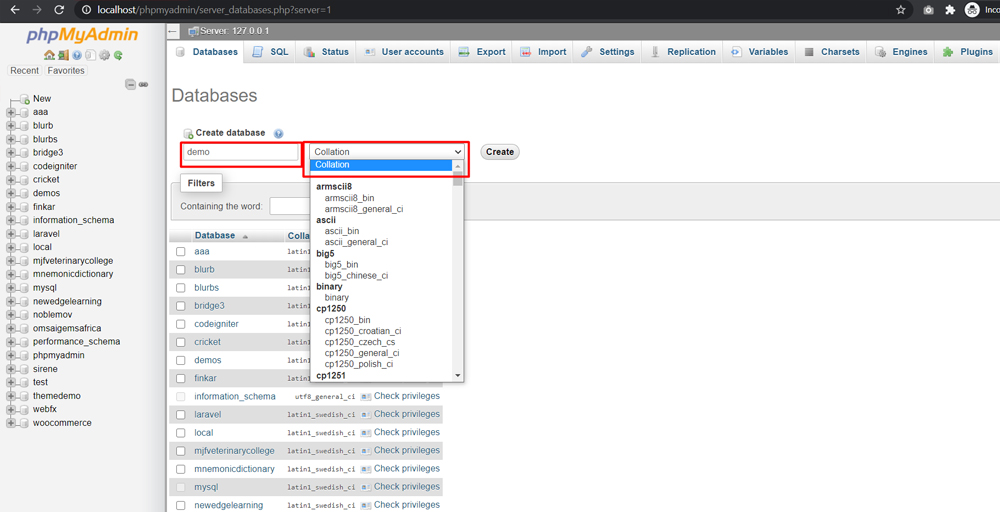Click the site info icon in address bar
This screenshot has height=512, width=1000.
click(x=87, y=10)
